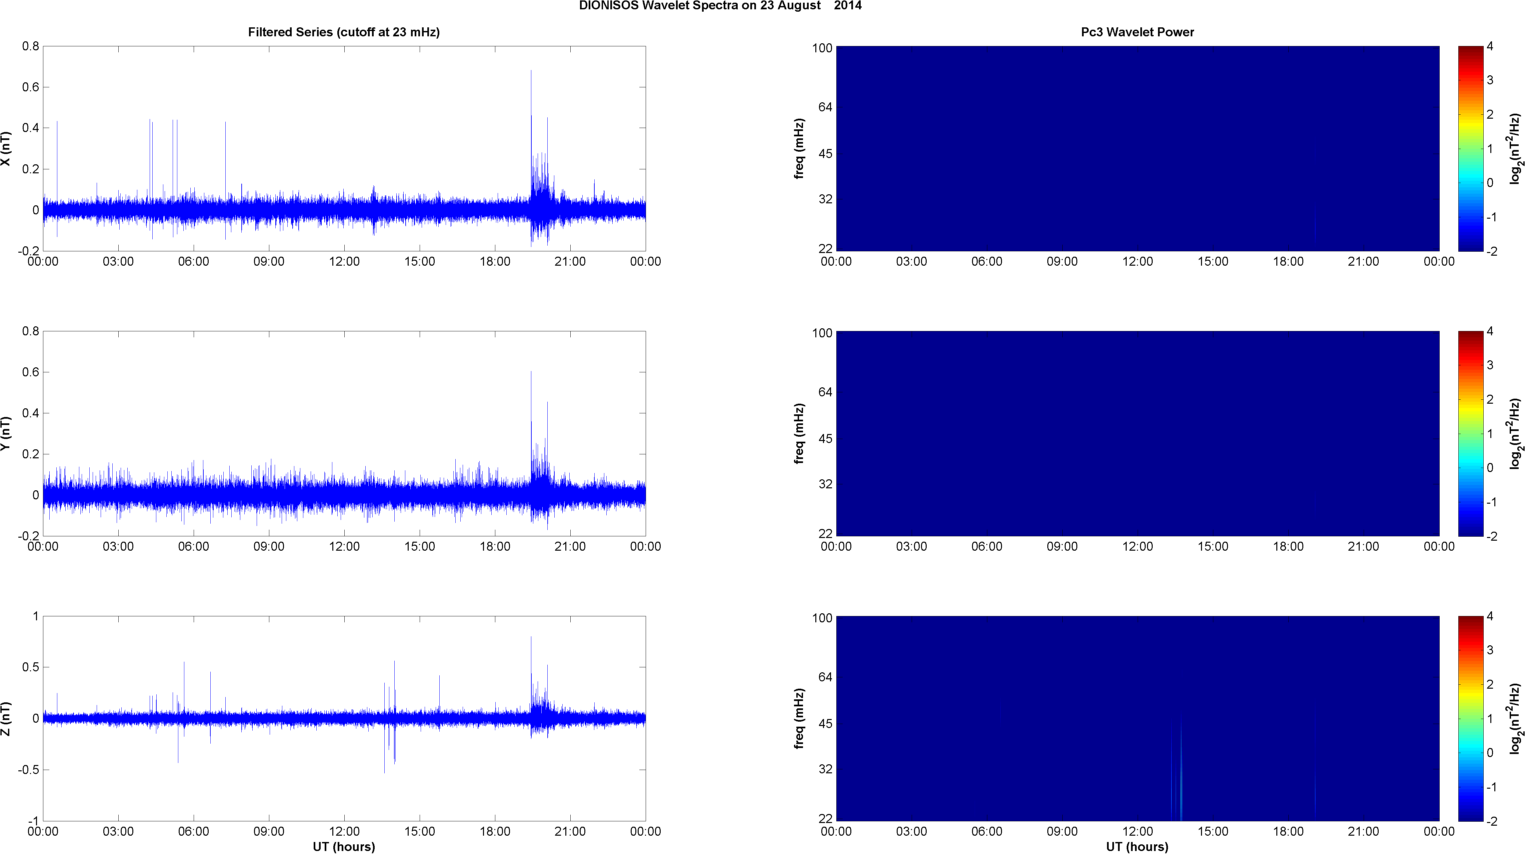Screen dimensions: 1525x854
Task: Click the '-1' tick on the Z (nT) axis
Action: (33, 822)
